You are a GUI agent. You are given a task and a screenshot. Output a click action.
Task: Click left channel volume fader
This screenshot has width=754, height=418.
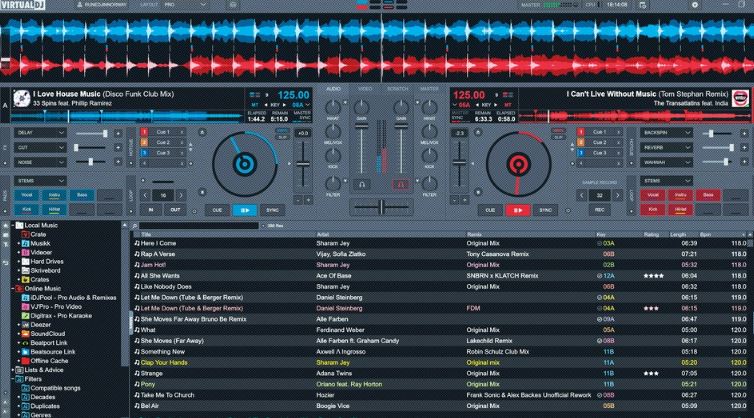(x=362, y=127)
